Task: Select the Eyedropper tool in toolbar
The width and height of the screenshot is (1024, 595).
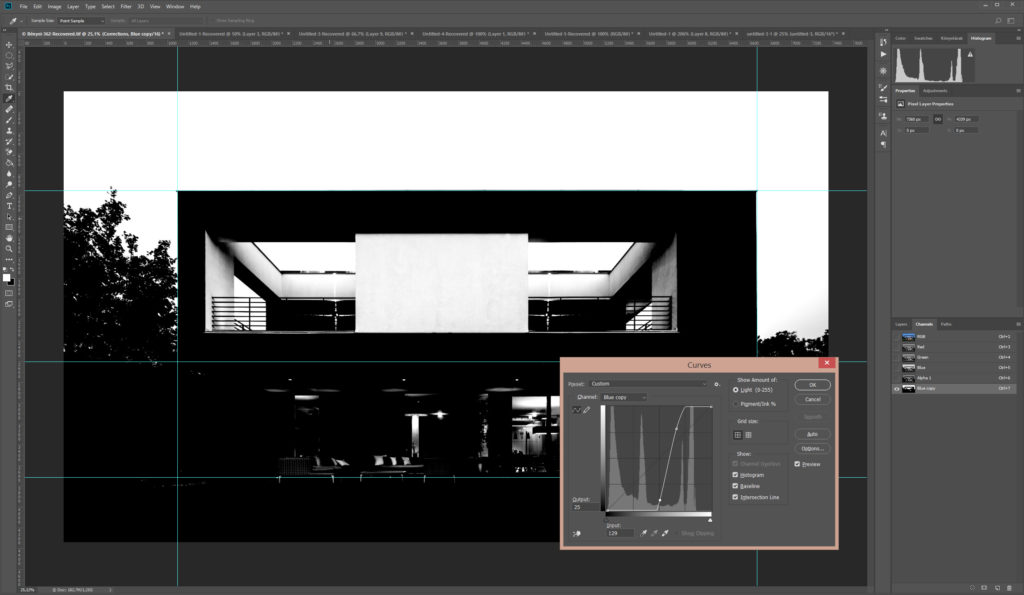Action: coord(9,99)
